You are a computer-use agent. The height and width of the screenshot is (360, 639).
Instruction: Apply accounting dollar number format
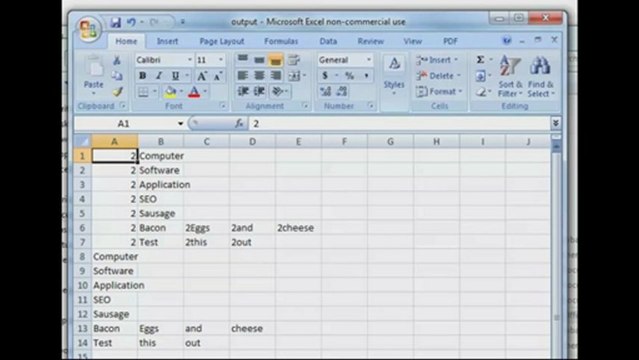[x=325, y=76]
